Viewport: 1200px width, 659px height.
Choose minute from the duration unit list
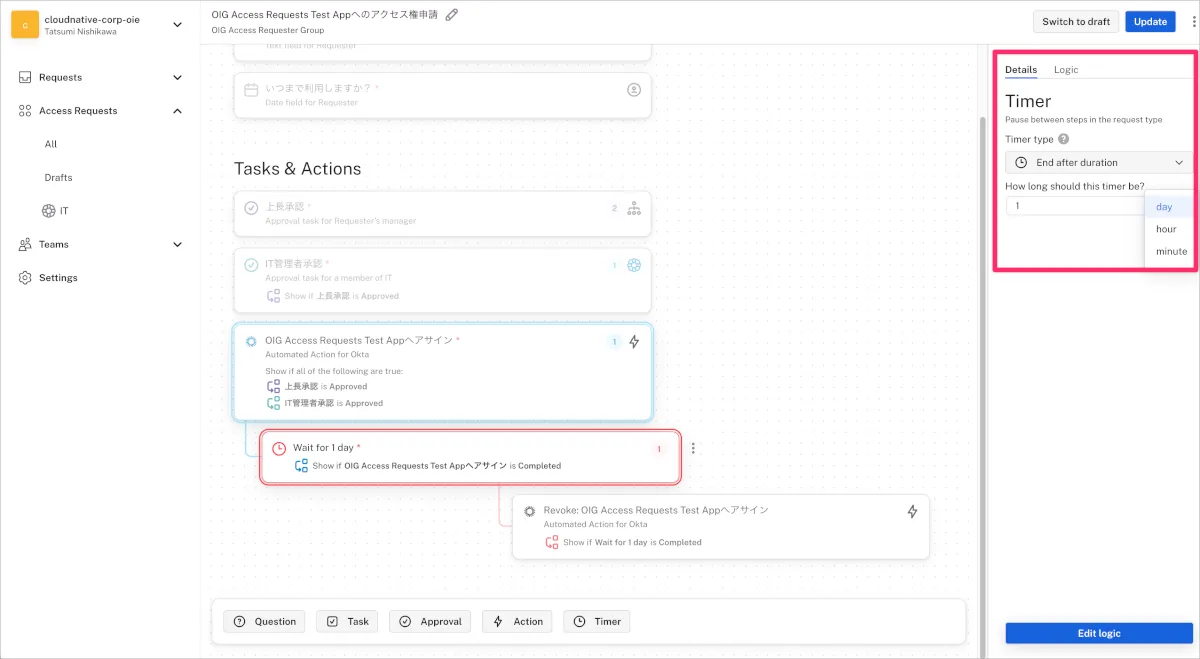[1170, 251]
